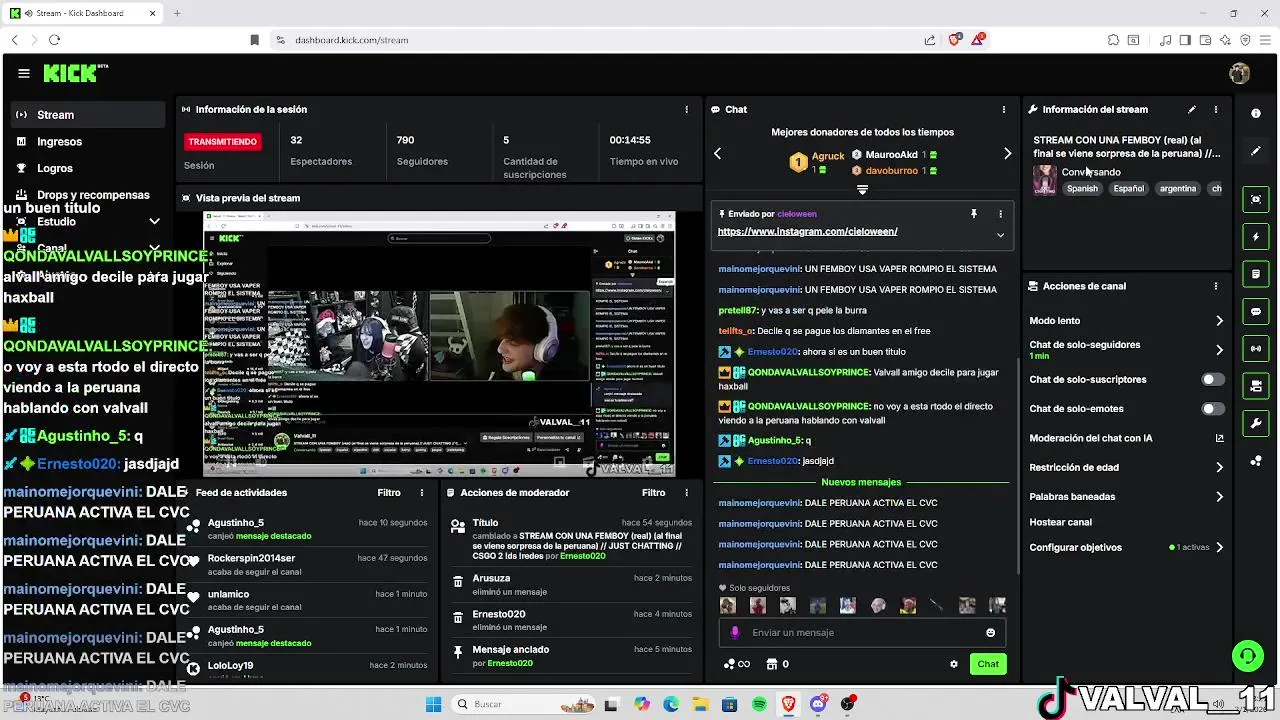Expand the pinned message chevron

pyautogui.click(x=1000, y=235)
